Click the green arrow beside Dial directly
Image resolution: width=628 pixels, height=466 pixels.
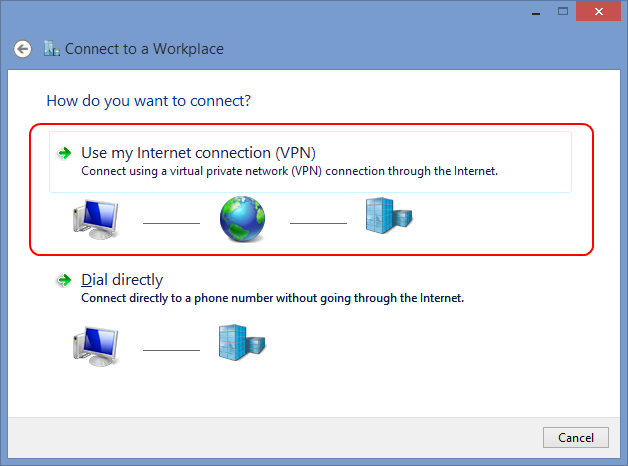coord(64,280)
